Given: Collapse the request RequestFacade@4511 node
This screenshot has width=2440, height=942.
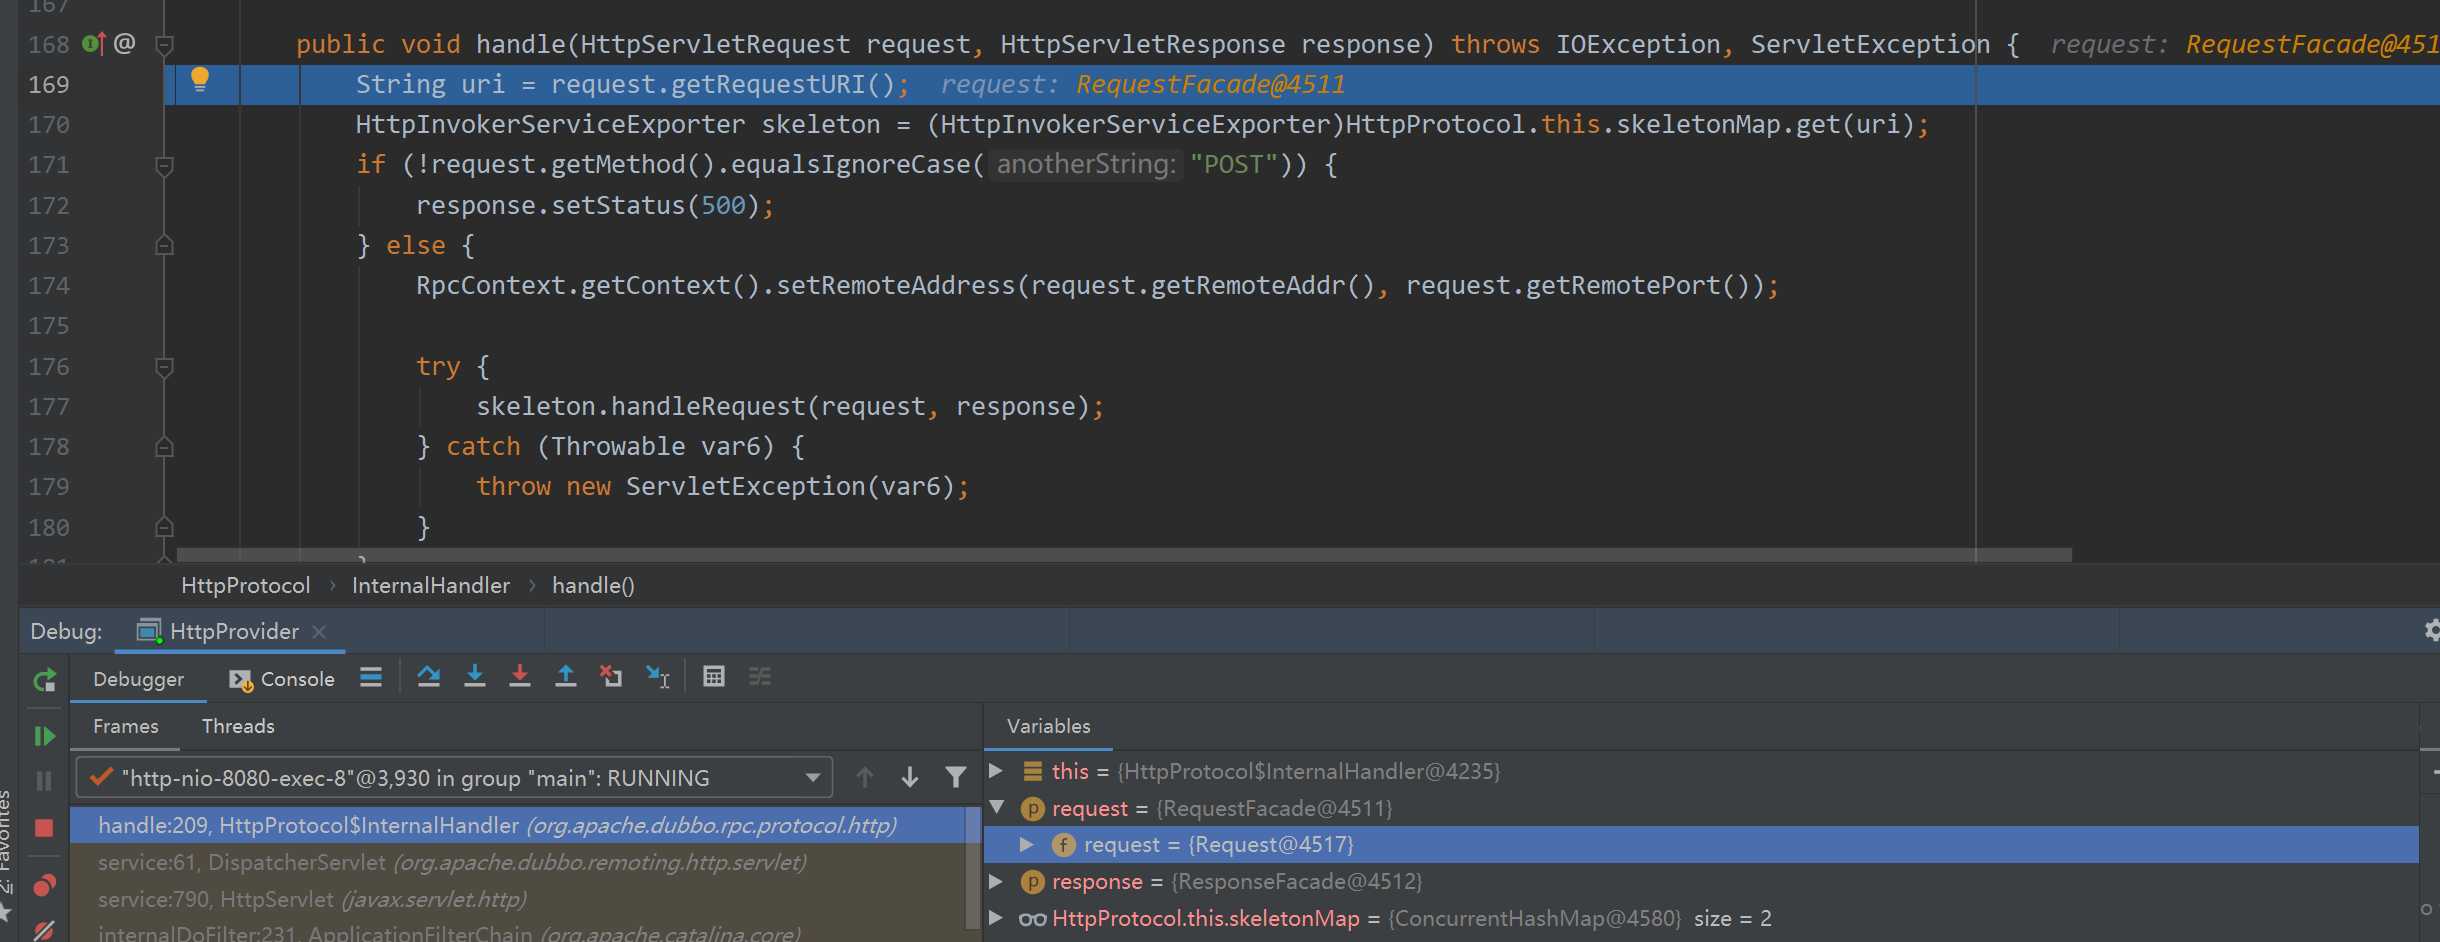Looking at the screenshot, I should (996, 807).
